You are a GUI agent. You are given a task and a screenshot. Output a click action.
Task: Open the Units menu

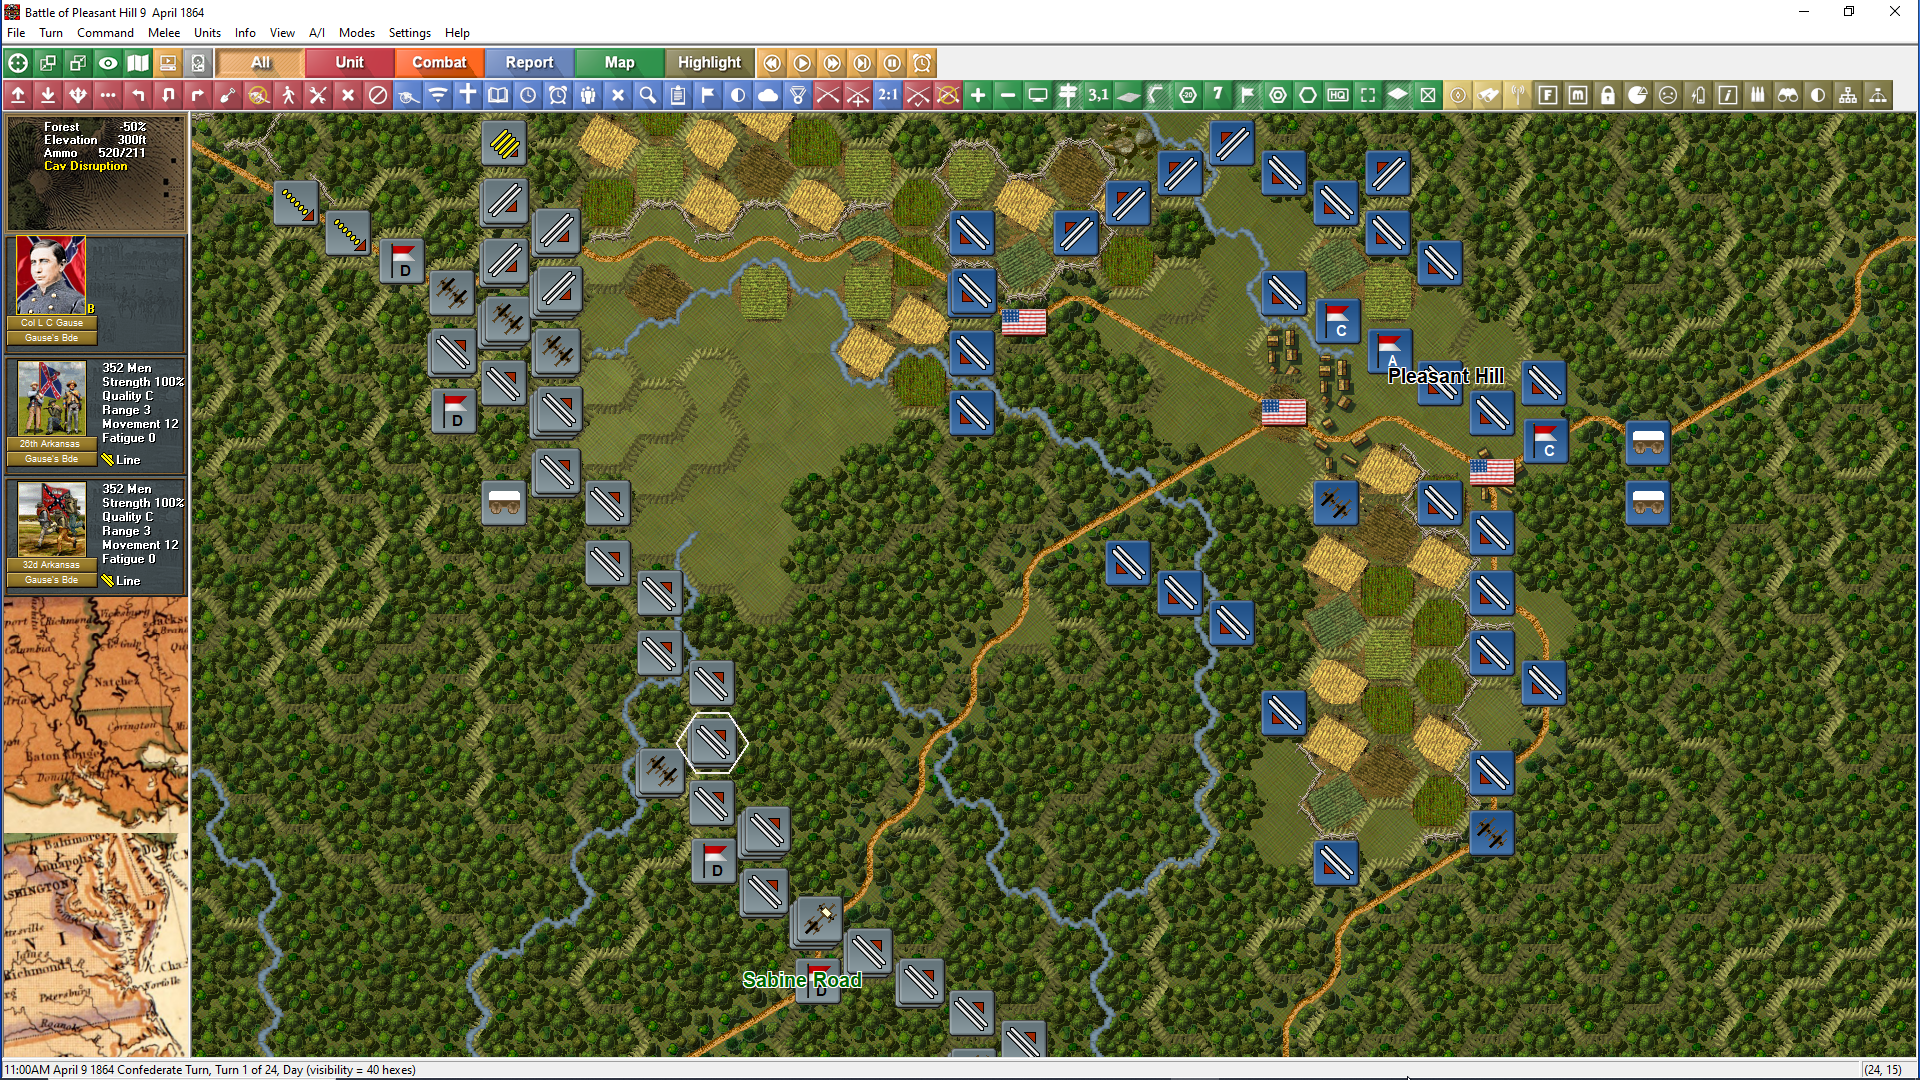(x=207, y=33)
